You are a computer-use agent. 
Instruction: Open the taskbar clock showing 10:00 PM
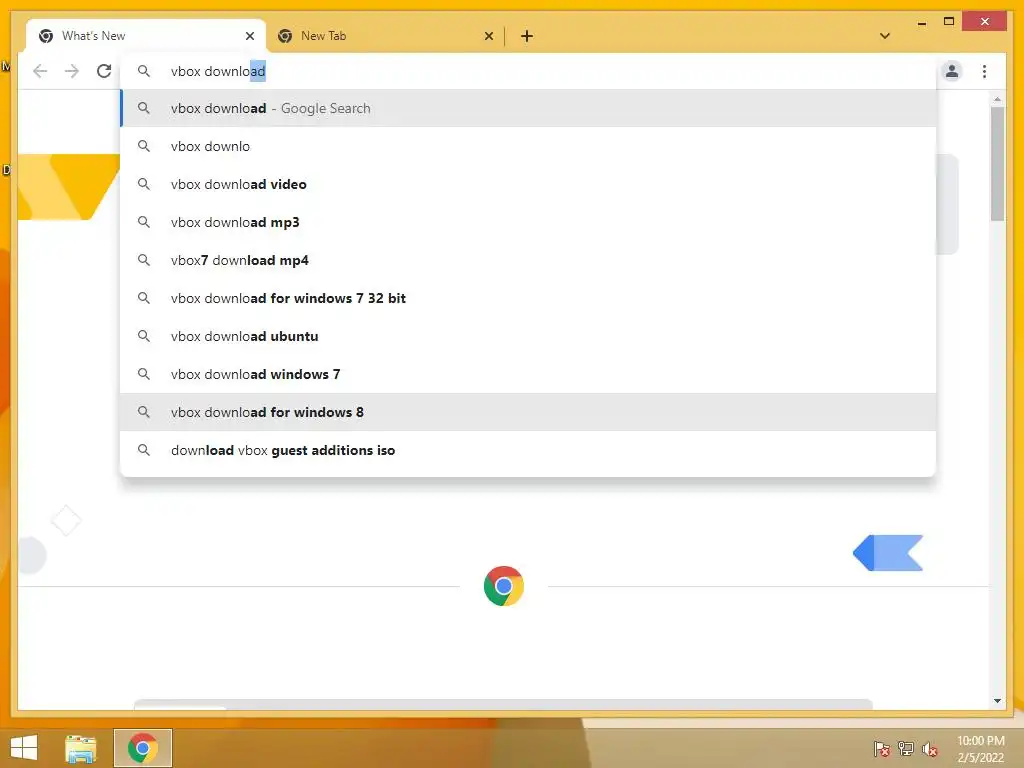(980, 749)
